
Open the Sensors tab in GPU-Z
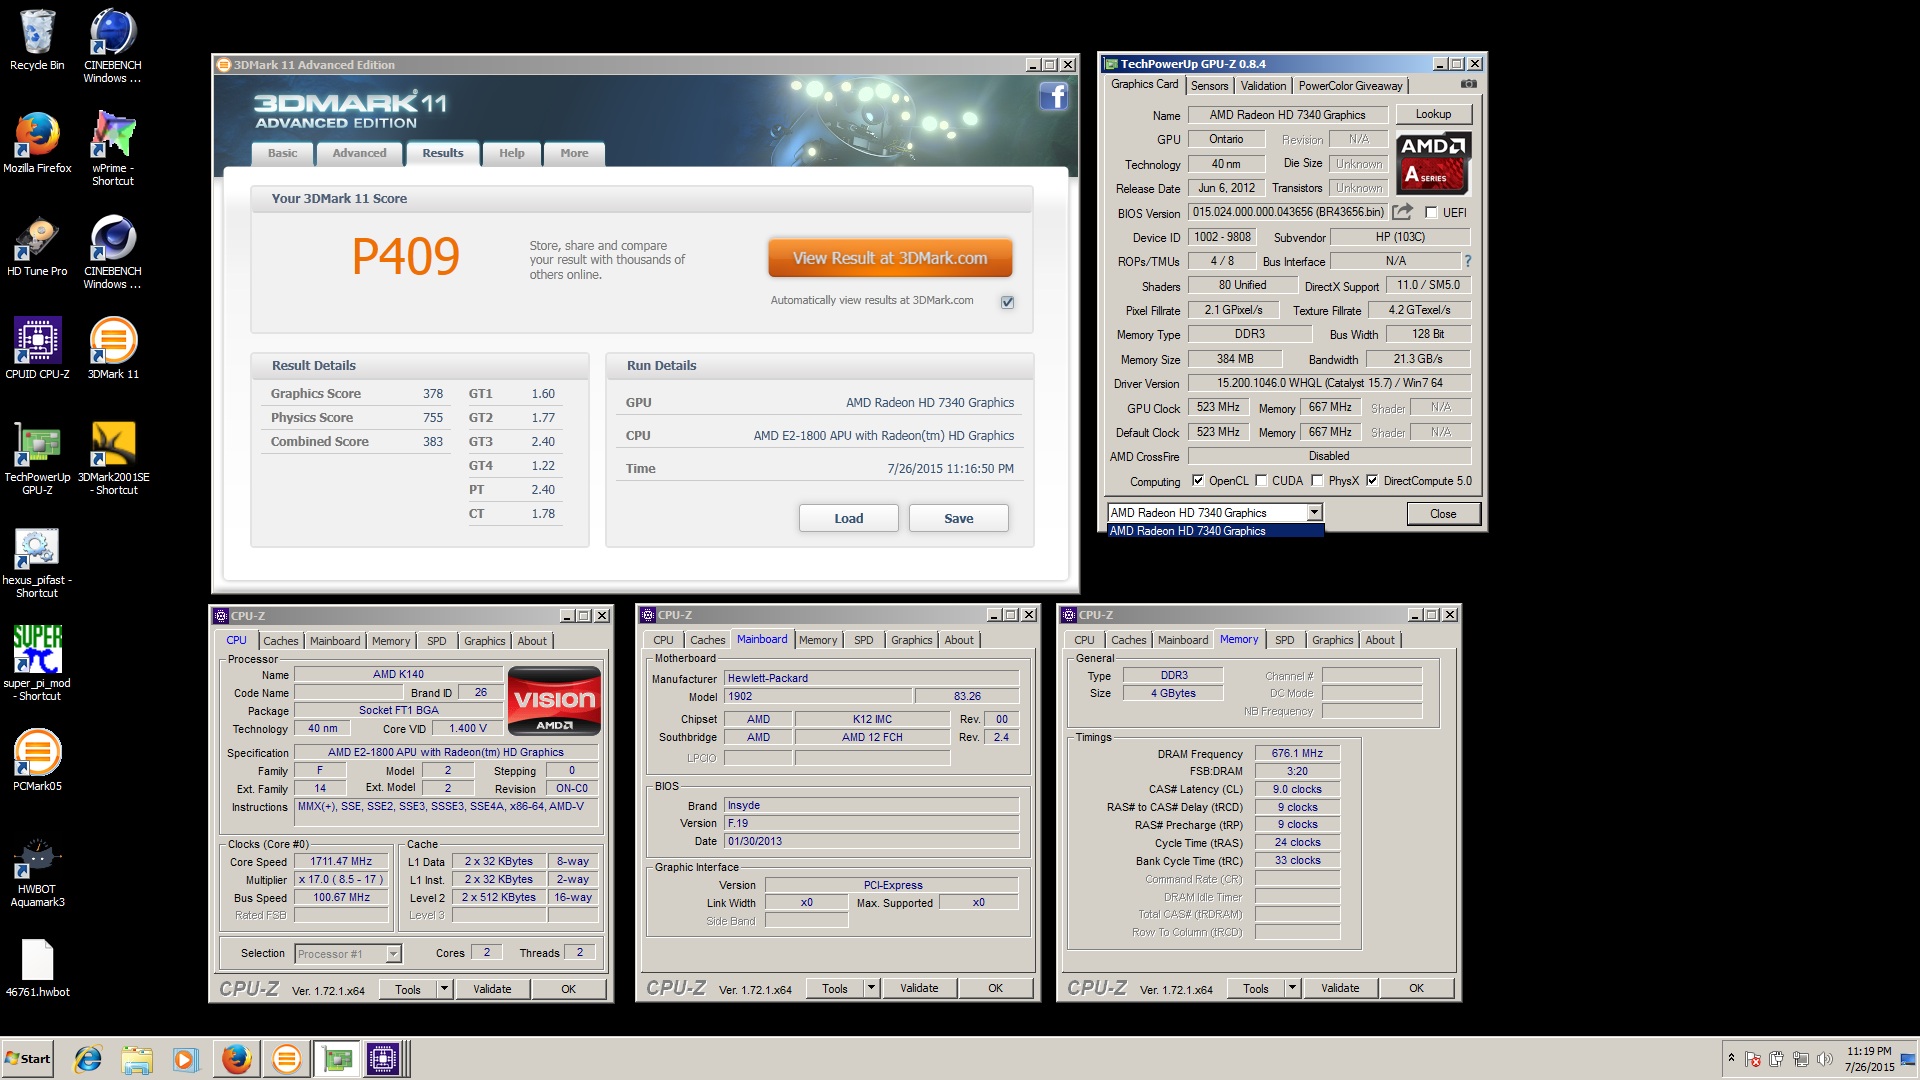[1209, 86]
